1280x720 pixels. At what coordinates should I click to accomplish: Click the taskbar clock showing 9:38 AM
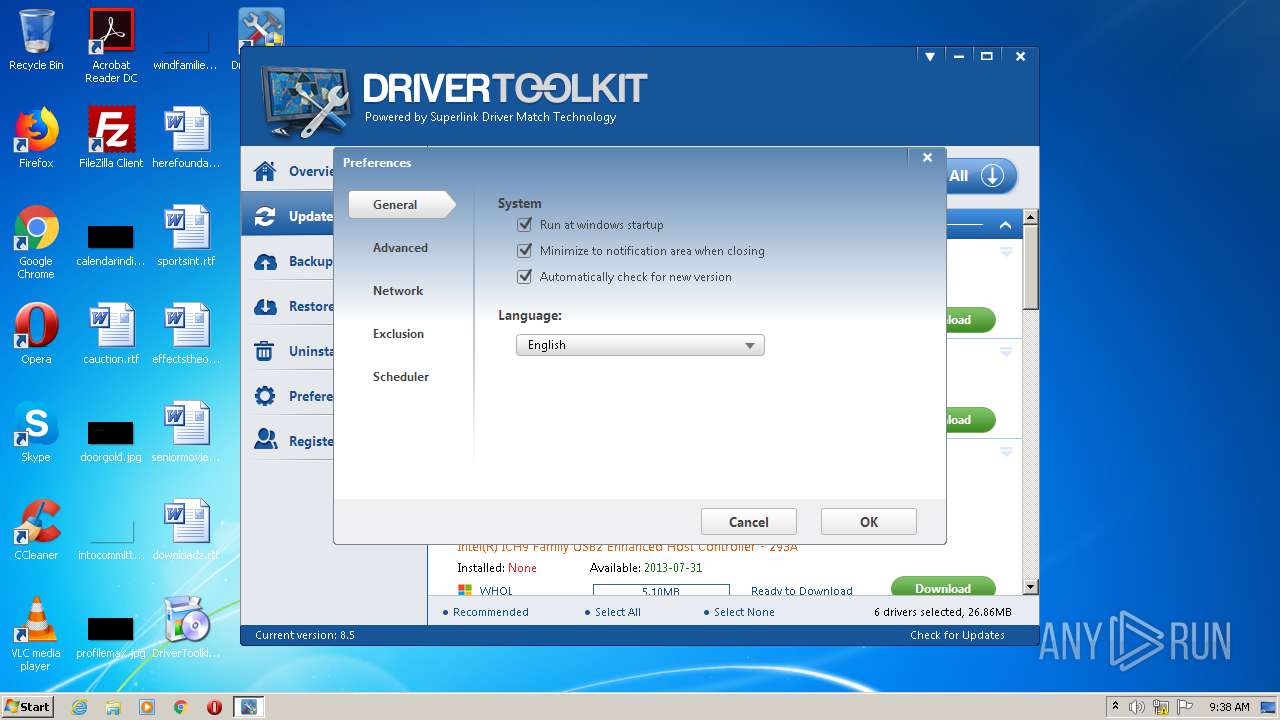(1229, 707)
